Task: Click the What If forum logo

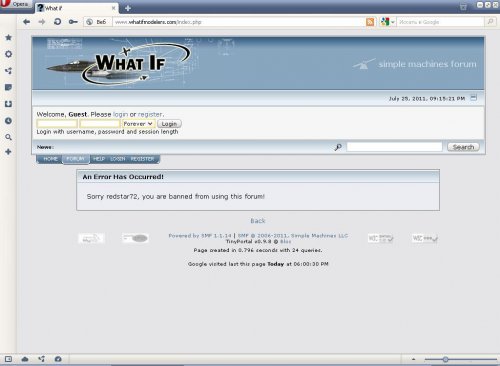Action: coord(119,63)
